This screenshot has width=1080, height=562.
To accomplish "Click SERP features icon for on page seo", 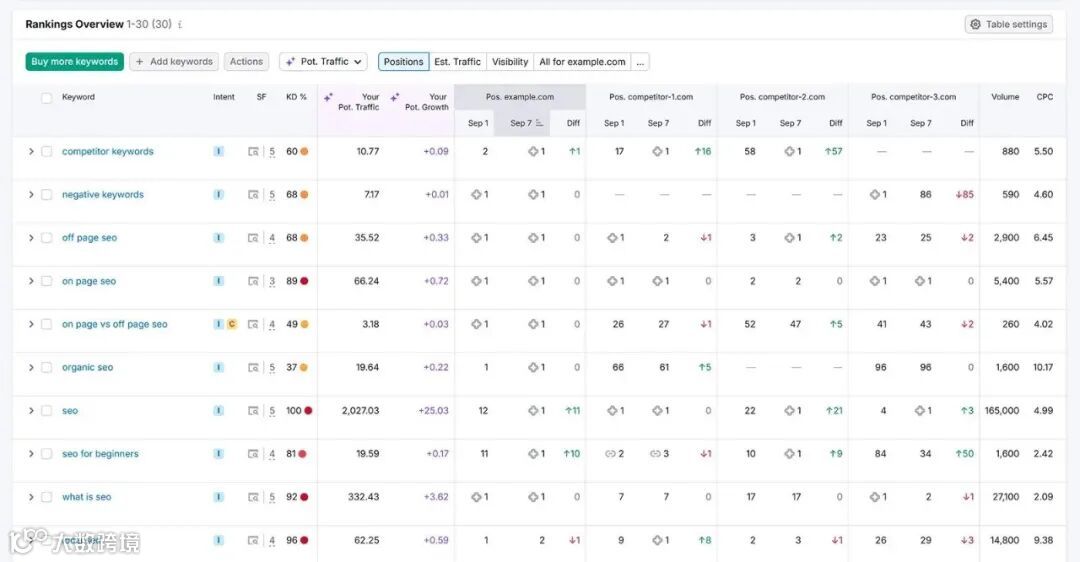I will coord(253,281).
